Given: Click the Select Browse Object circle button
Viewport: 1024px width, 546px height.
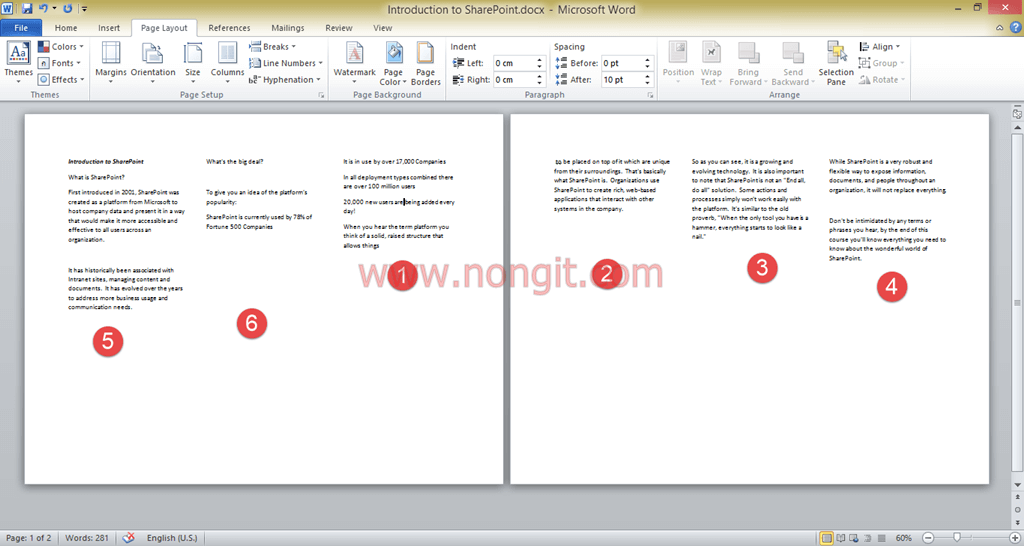Looking at the screenshot, I should coord(1017,509).
